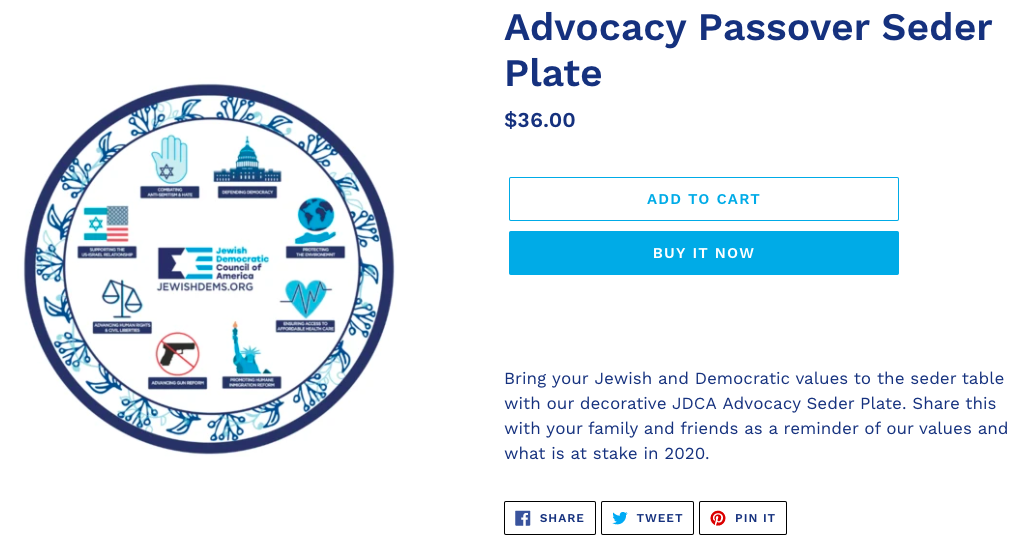Viewport: 1029px width, 549px height.
Task: Click the Jewish Democratic Council logo
Action: pyautogui.click(x=213, y=268)
